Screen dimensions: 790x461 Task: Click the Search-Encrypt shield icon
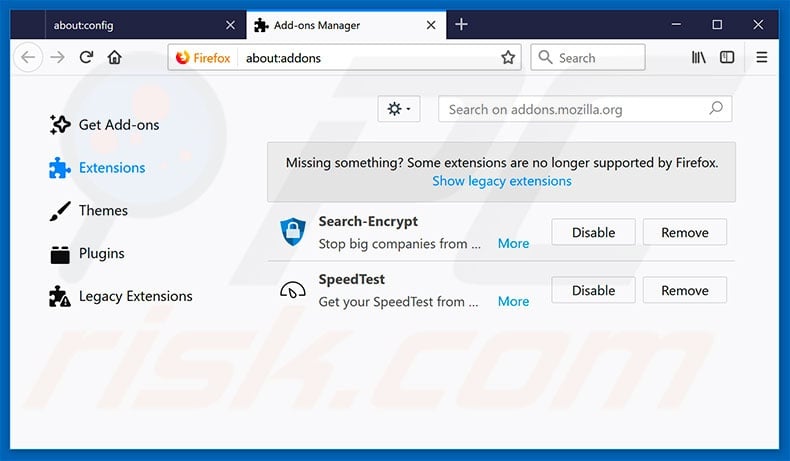point(293,232)
